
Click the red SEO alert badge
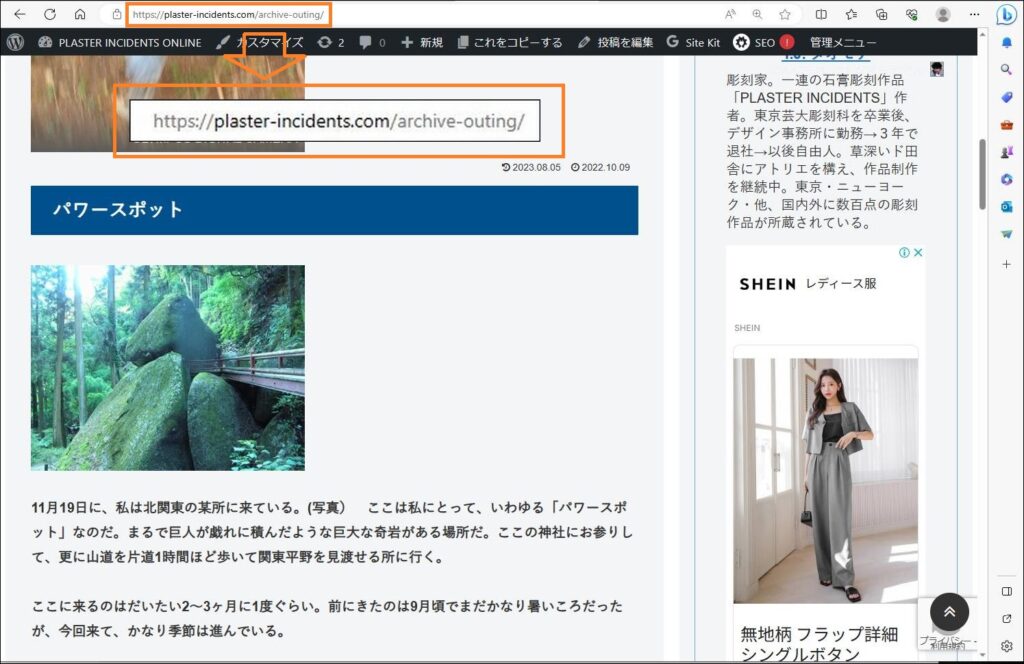point(787,42)
